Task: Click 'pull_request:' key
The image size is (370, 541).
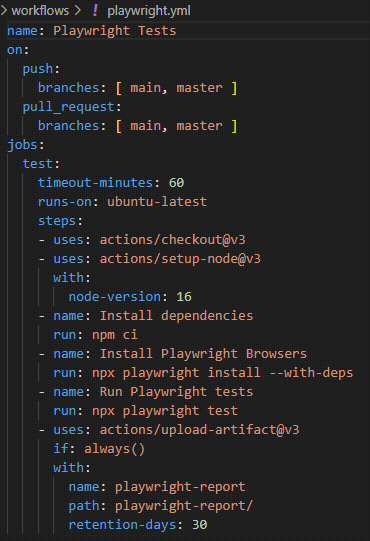Action: pyautogui.click(x=72, y=107)
